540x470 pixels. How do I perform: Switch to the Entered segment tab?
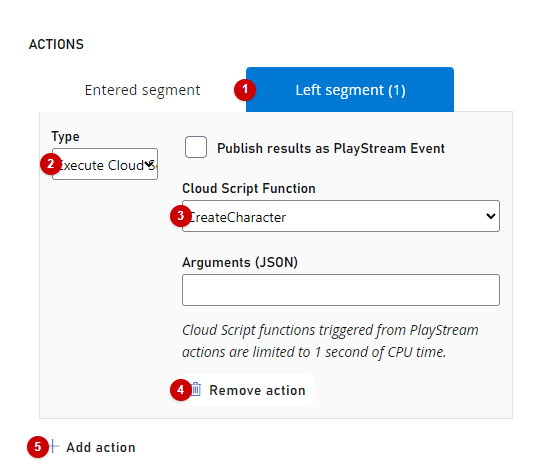coord(142,90)
